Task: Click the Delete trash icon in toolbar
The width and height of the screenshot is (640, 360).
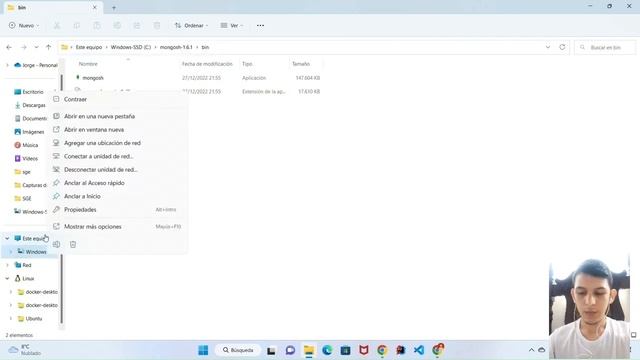Action: [157, 25]
